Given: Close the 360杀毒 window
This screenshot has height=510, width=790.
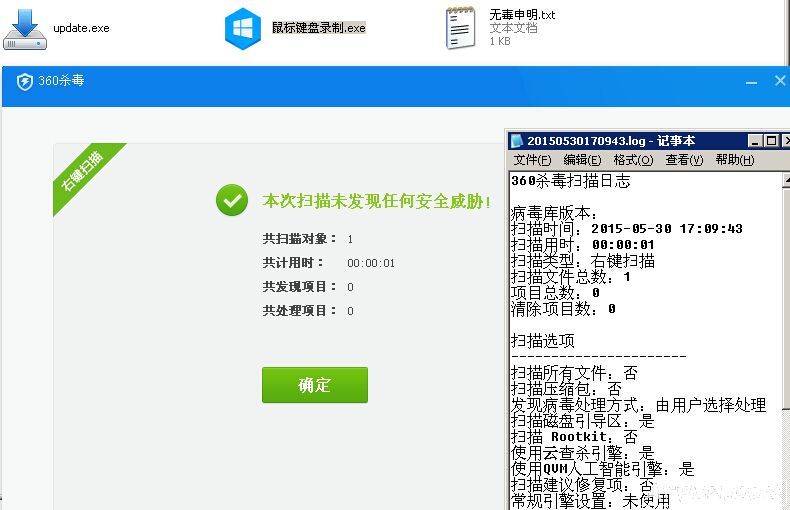Looking at the screenshot, I should coord(780,81).
